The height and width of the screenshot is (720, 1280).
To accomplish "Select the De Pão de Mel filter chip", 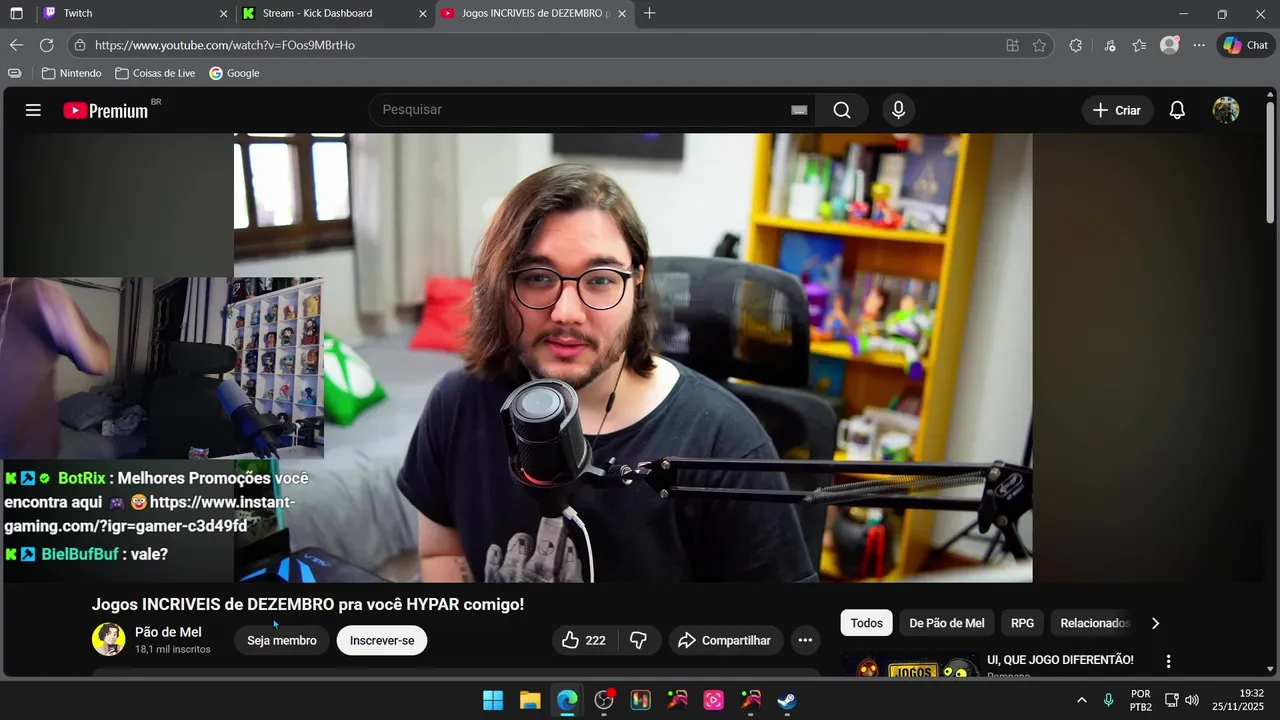I will coord(946,623).
